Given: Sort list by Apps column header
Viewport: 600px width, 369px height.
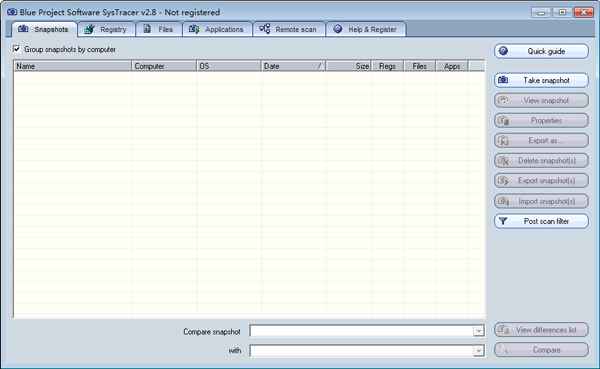Looking at the screenshot, I should [x=452, y=66].
